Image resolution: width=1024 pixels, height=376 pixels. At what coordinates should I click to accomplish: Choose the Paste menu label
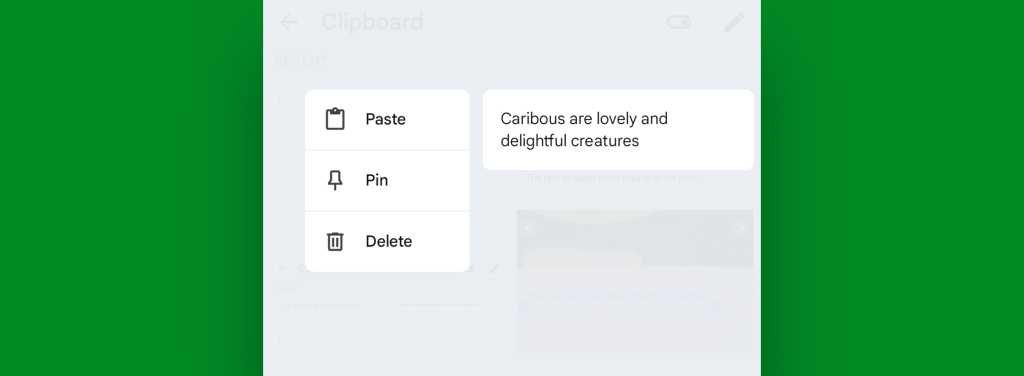[385, 119]
